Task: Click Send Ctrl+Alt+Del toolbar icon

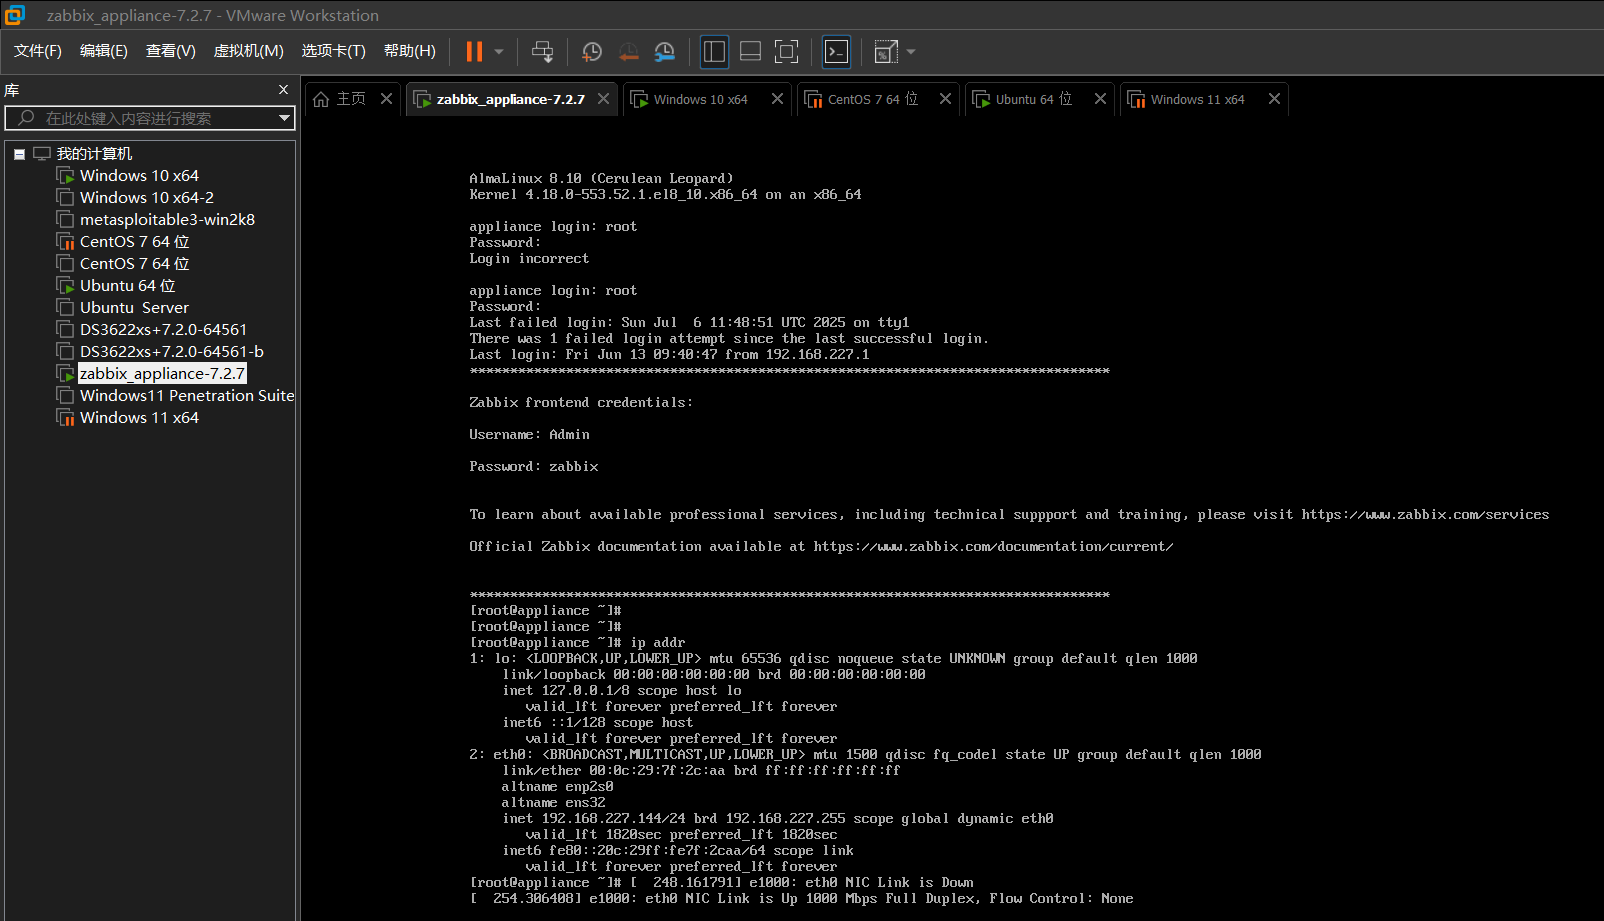Action: pyautogui.click(x=542, y=51)
